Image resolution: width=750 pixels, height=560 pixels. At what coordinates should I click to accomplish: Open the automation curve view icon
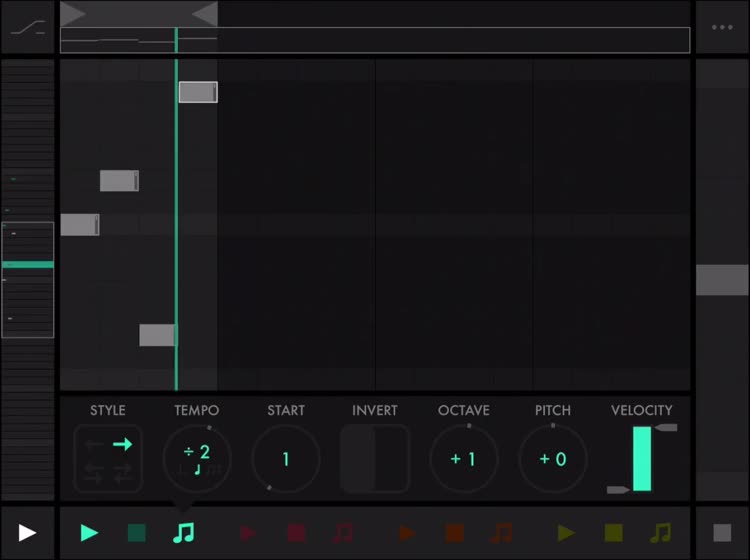coord(28,28)
